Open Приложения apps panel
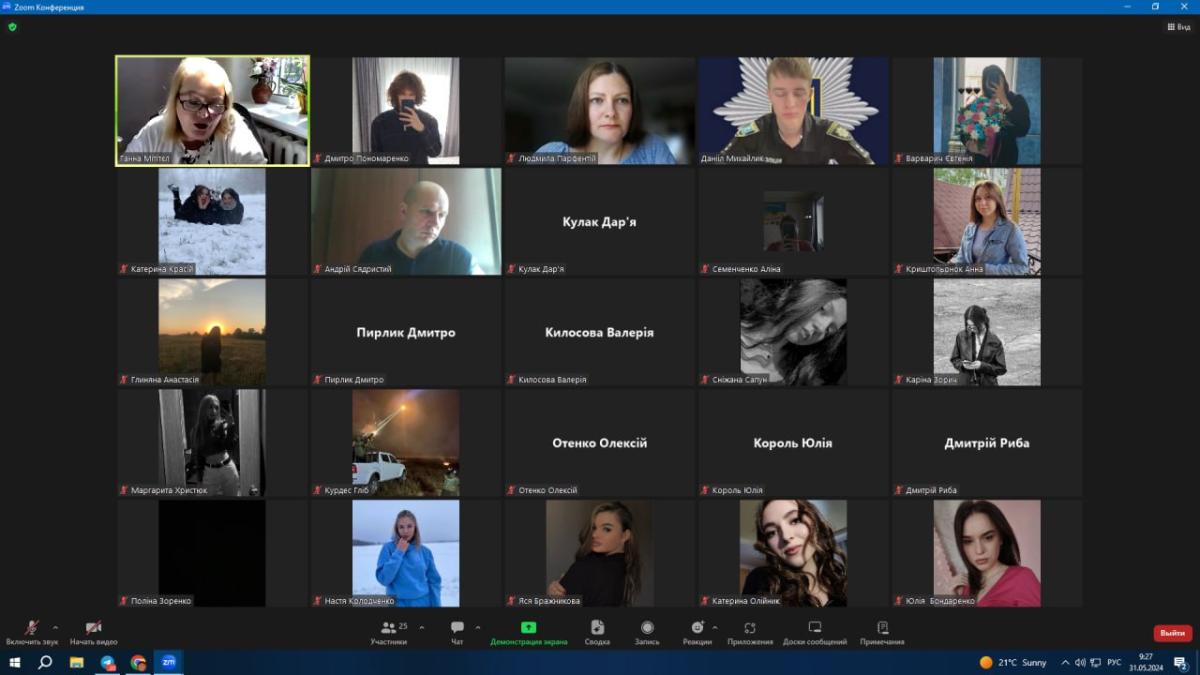1200x675 pixels. pyautogui.click(x=750, y=632)
